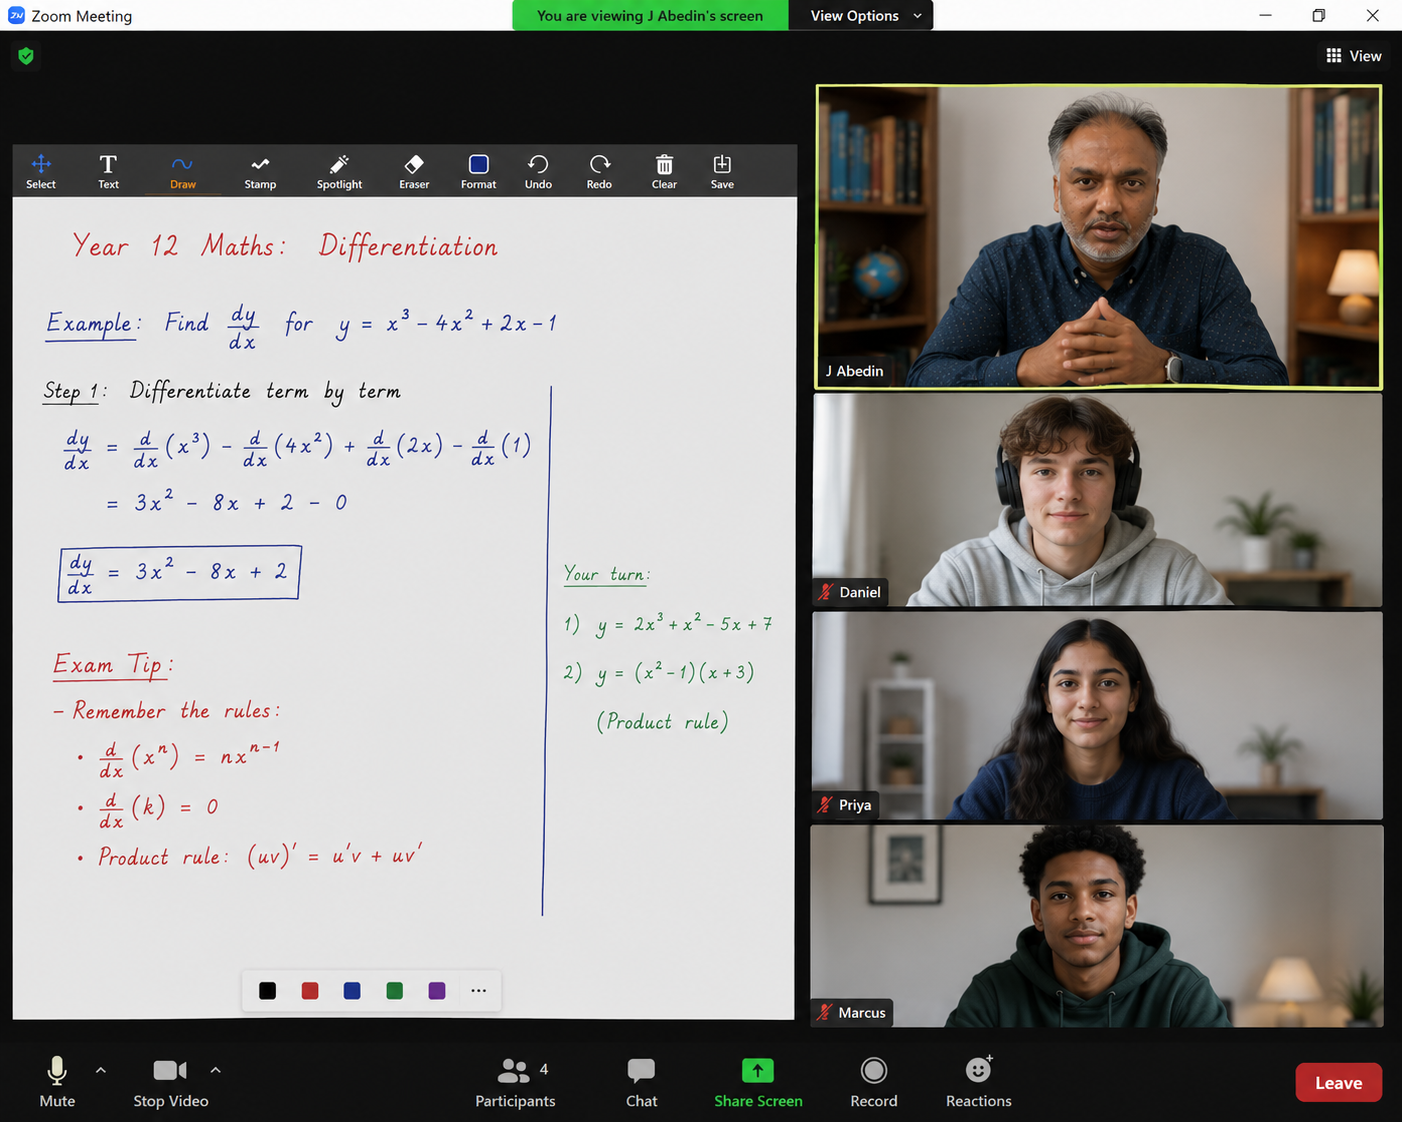Open the Stamp tool
Viewport: 1402px width, 1122px height.
(x=260, y=171)
